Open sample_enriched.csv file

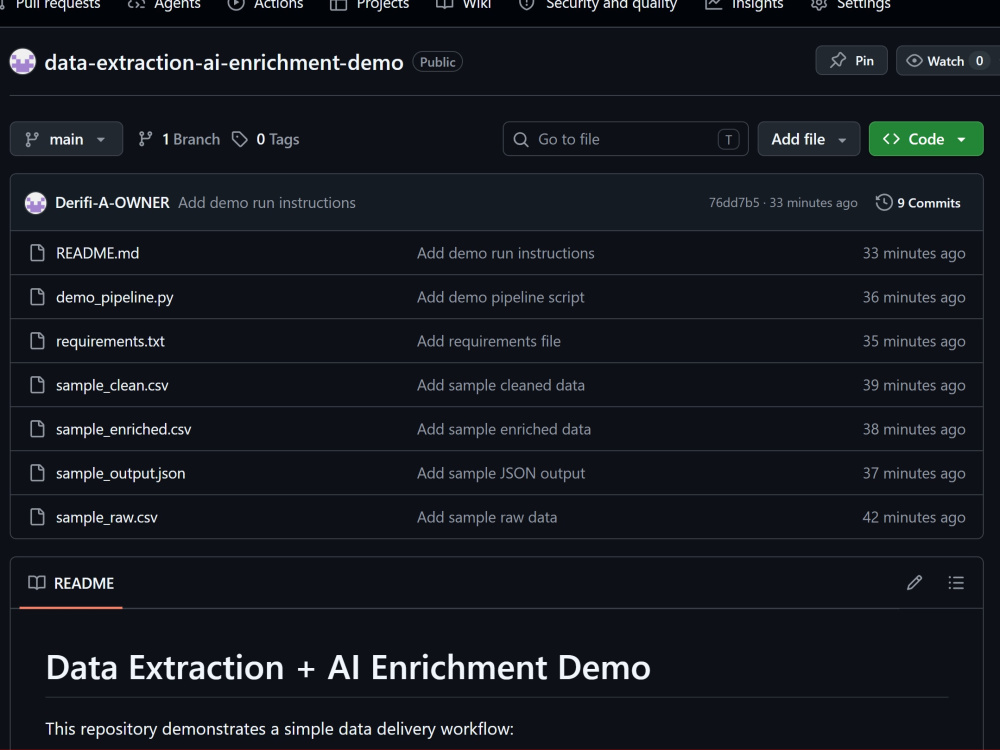124,429
